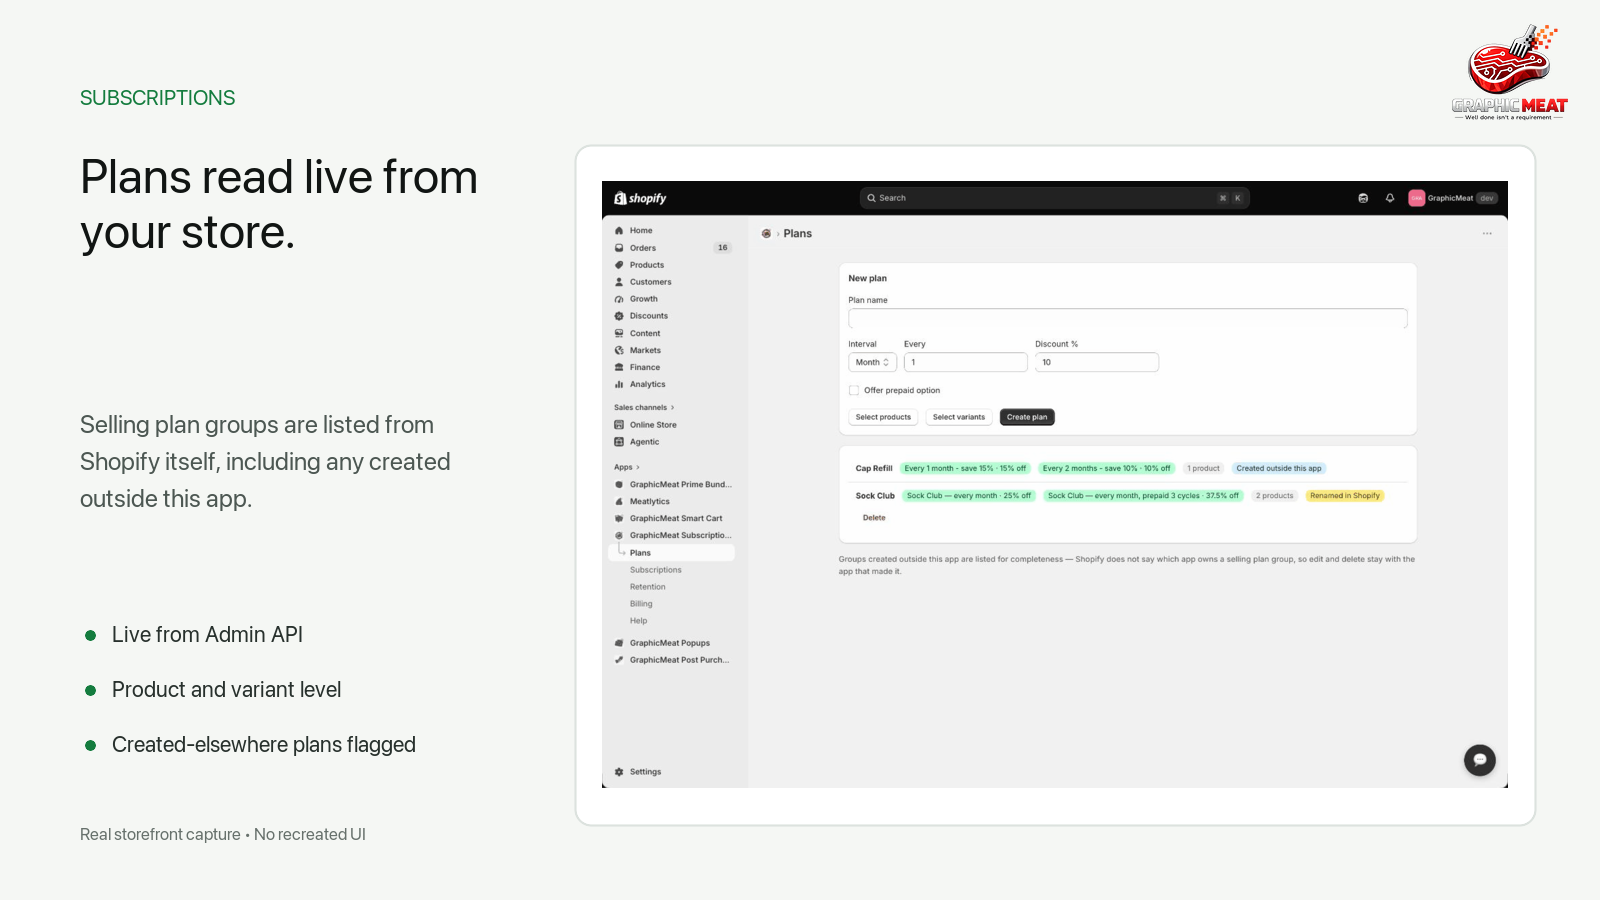The height and width of the screenshot is (900, 1600).
Task: Select Retention in the app sub-navigation
Action: 648,587
